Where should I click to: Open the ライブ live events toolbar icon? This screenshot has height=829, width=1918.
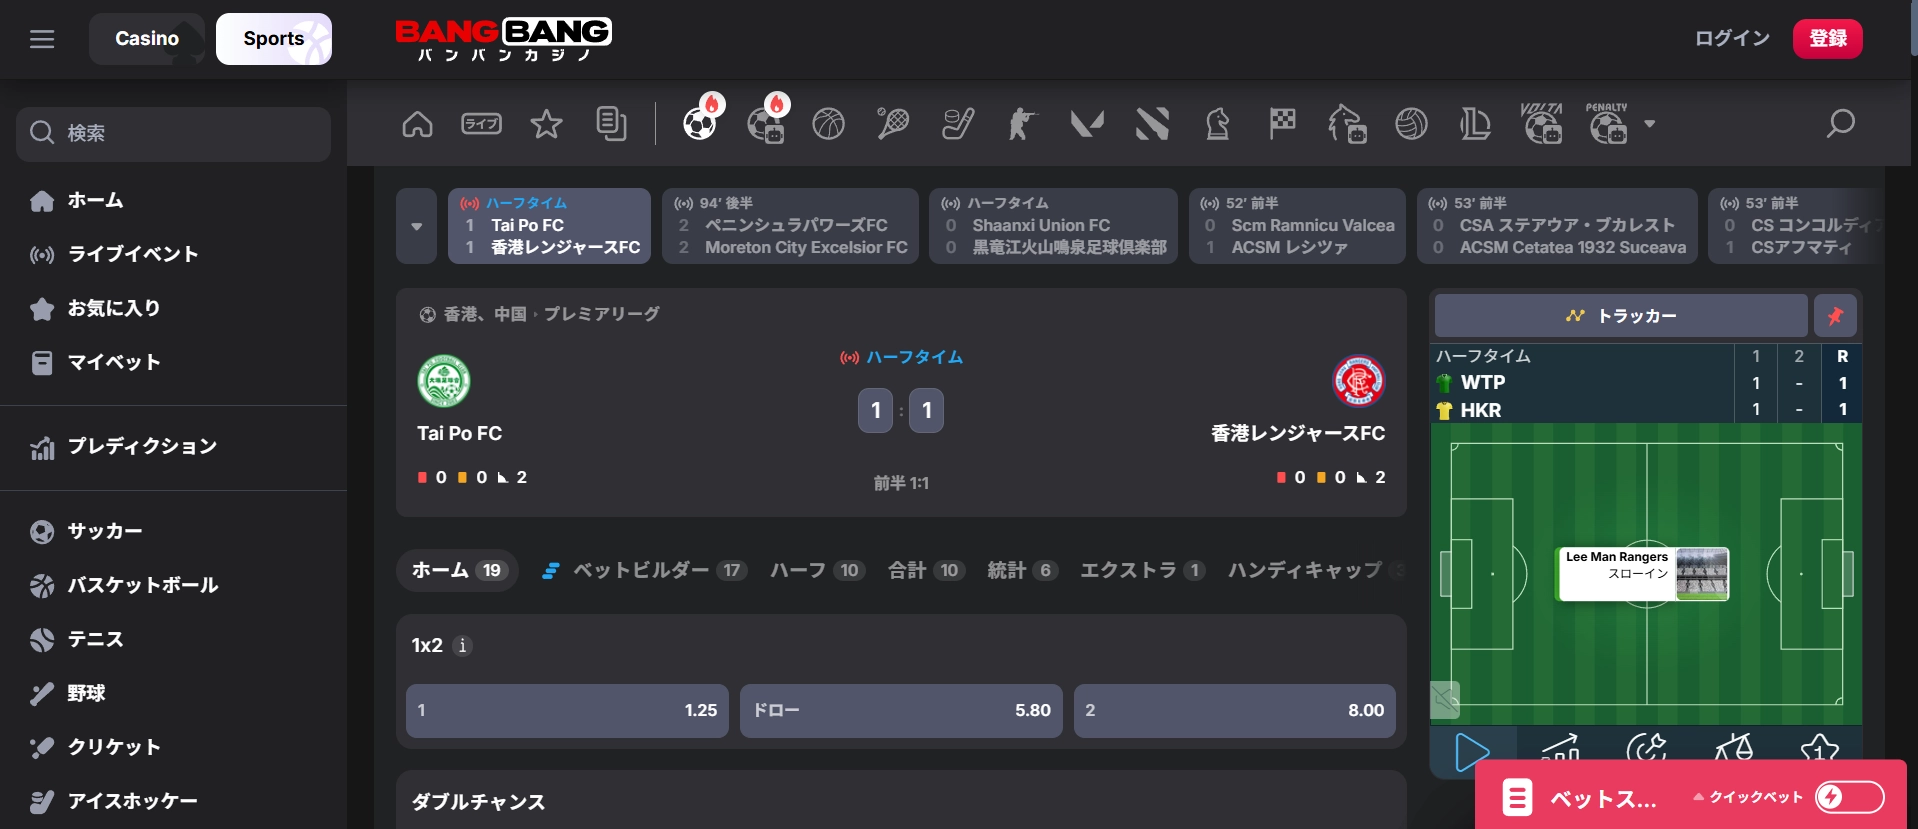point(481,124)
